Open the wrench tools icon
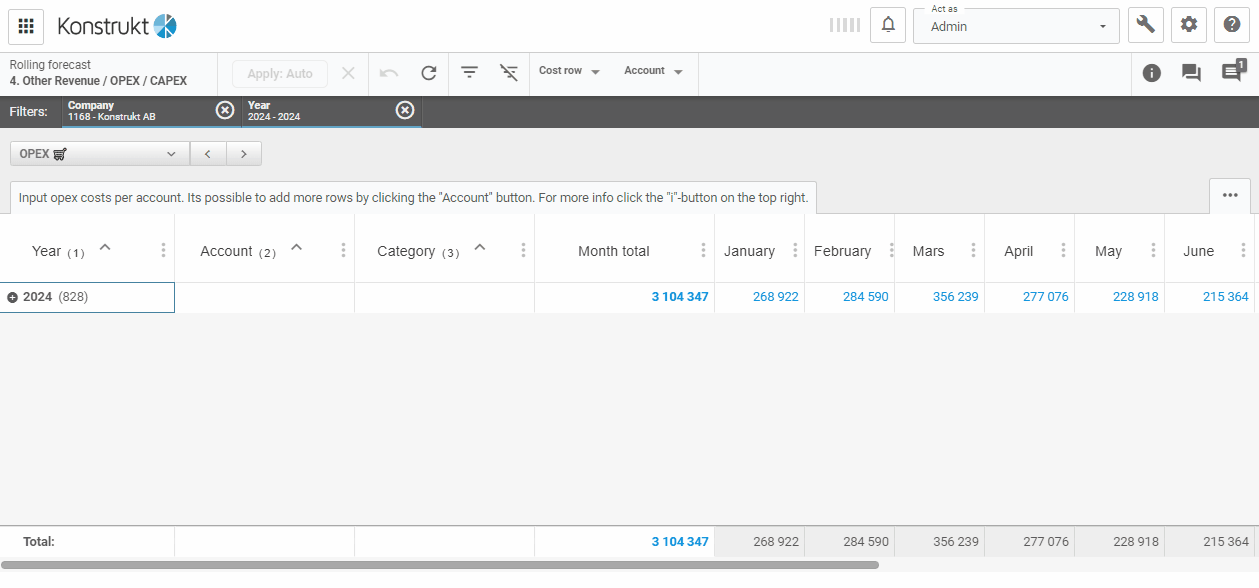 point(1145,25)
